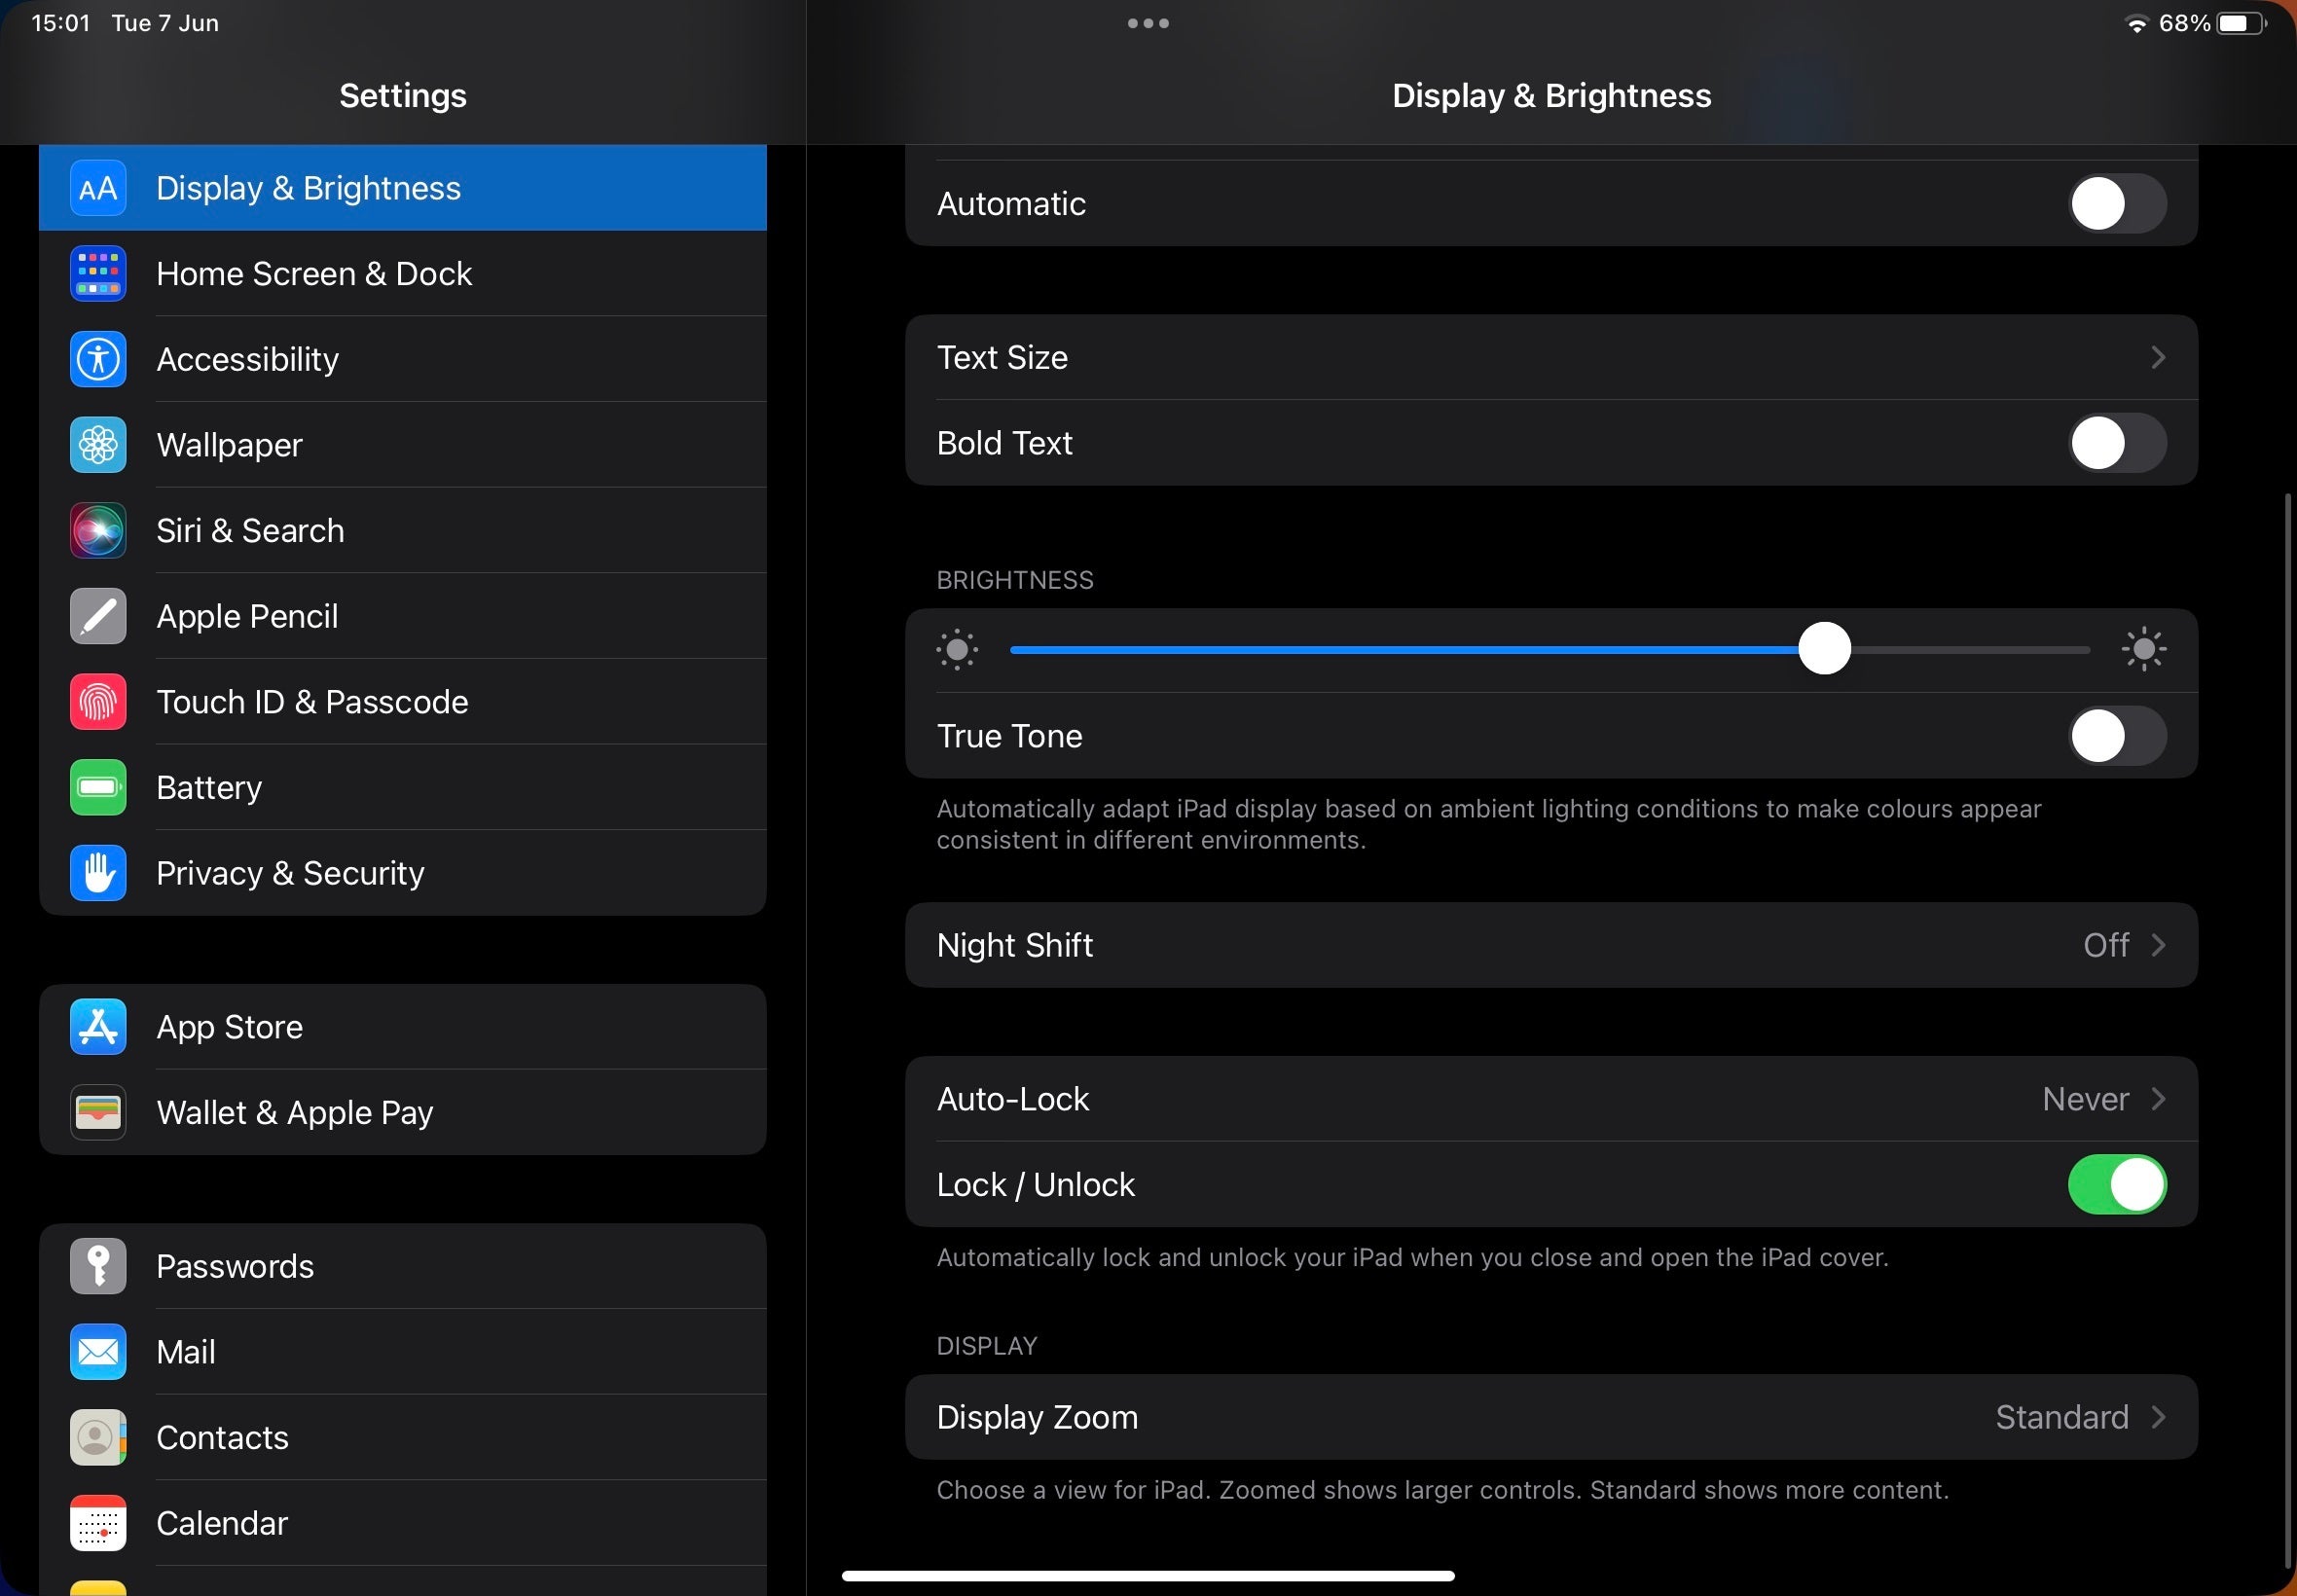2297x1596 pixels.
Task: Select Display & Brightness in sidebar
Action: point(403,188)
